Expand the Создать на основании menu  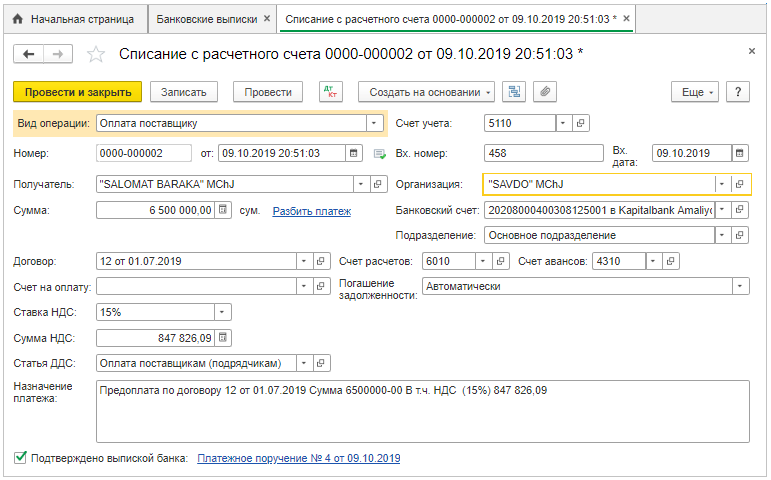click(426, 92)
